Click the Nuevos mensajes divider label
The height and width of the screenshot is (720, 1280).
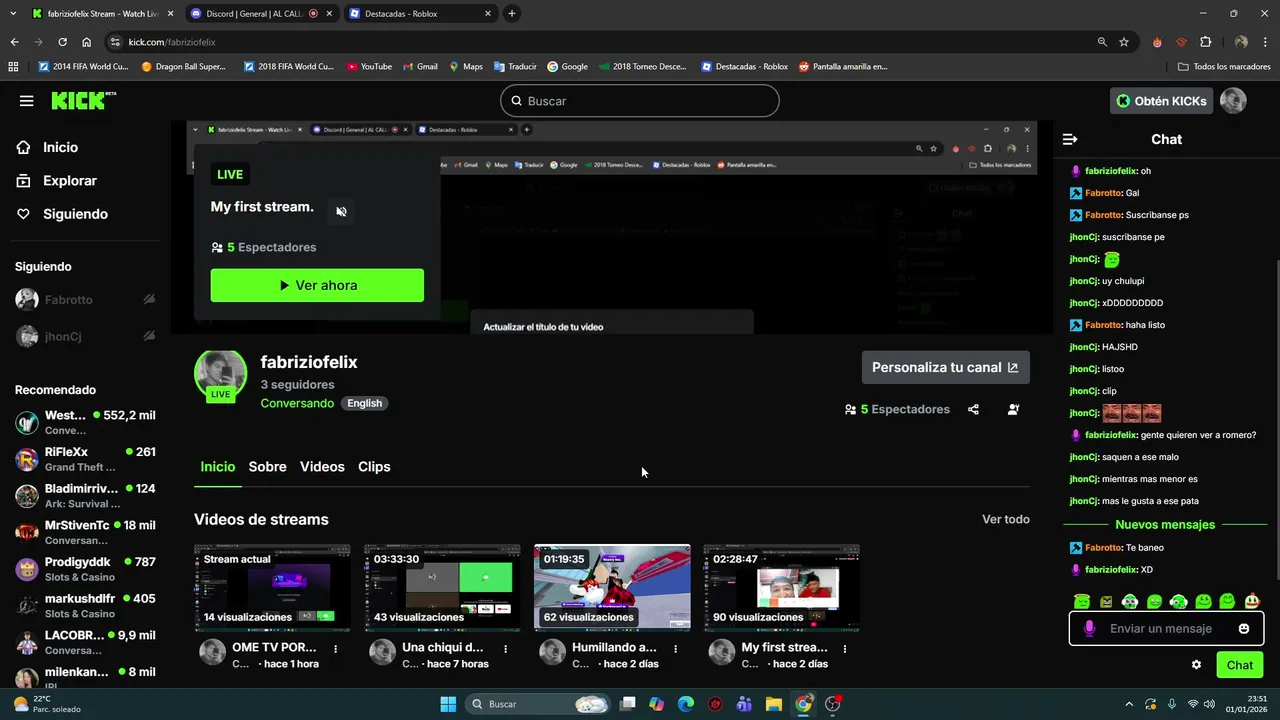pyautogui.click(x=1165, y=525)
